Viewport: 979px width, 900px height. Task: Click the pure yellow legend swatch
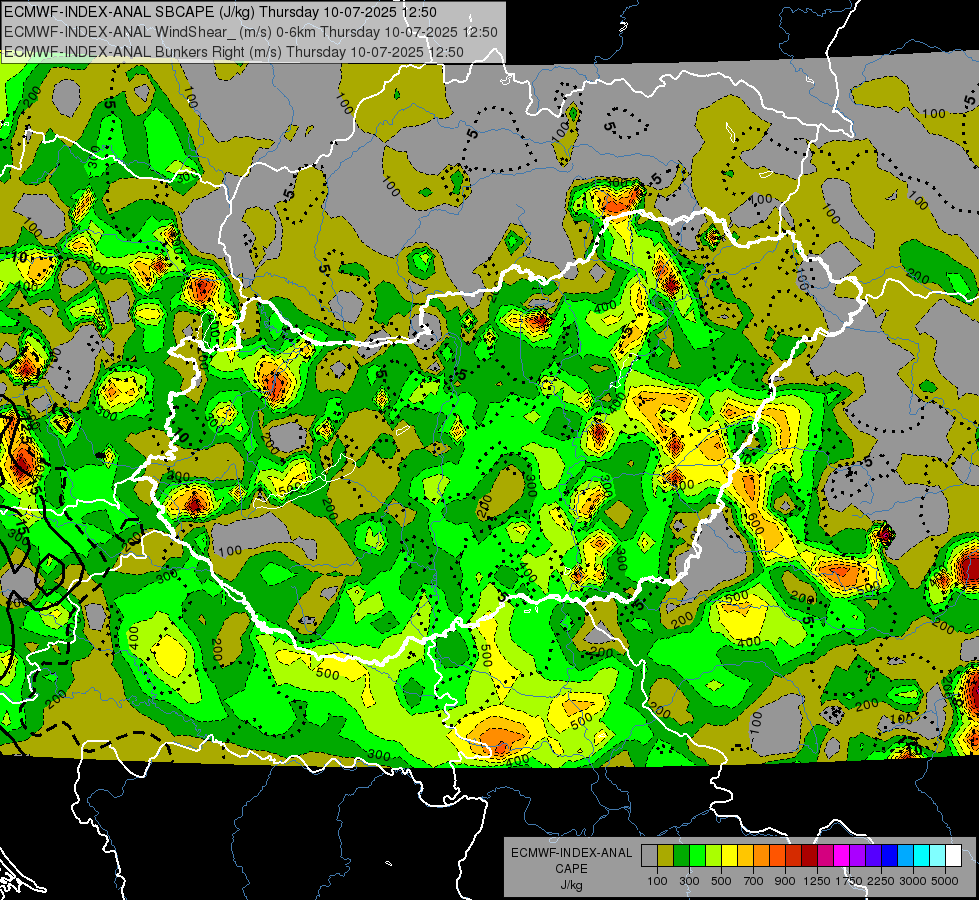[729, 855]
